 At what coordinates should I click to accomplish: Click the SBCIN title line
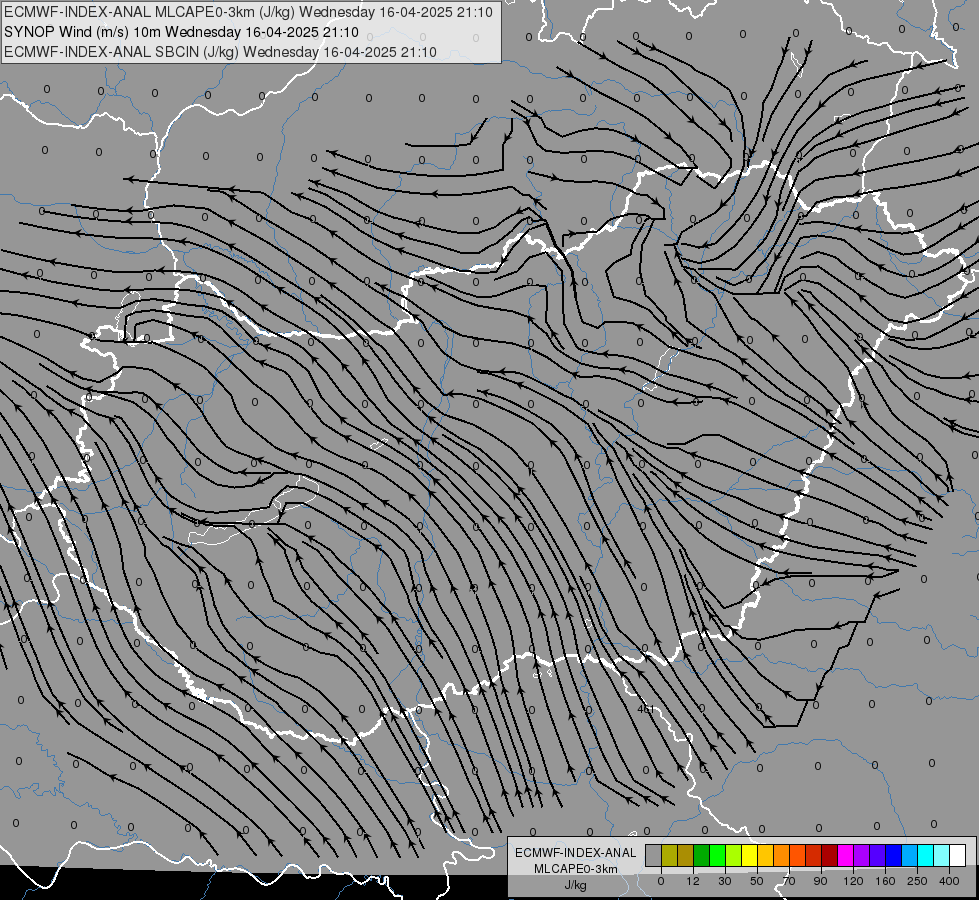[x=220, y=52]
